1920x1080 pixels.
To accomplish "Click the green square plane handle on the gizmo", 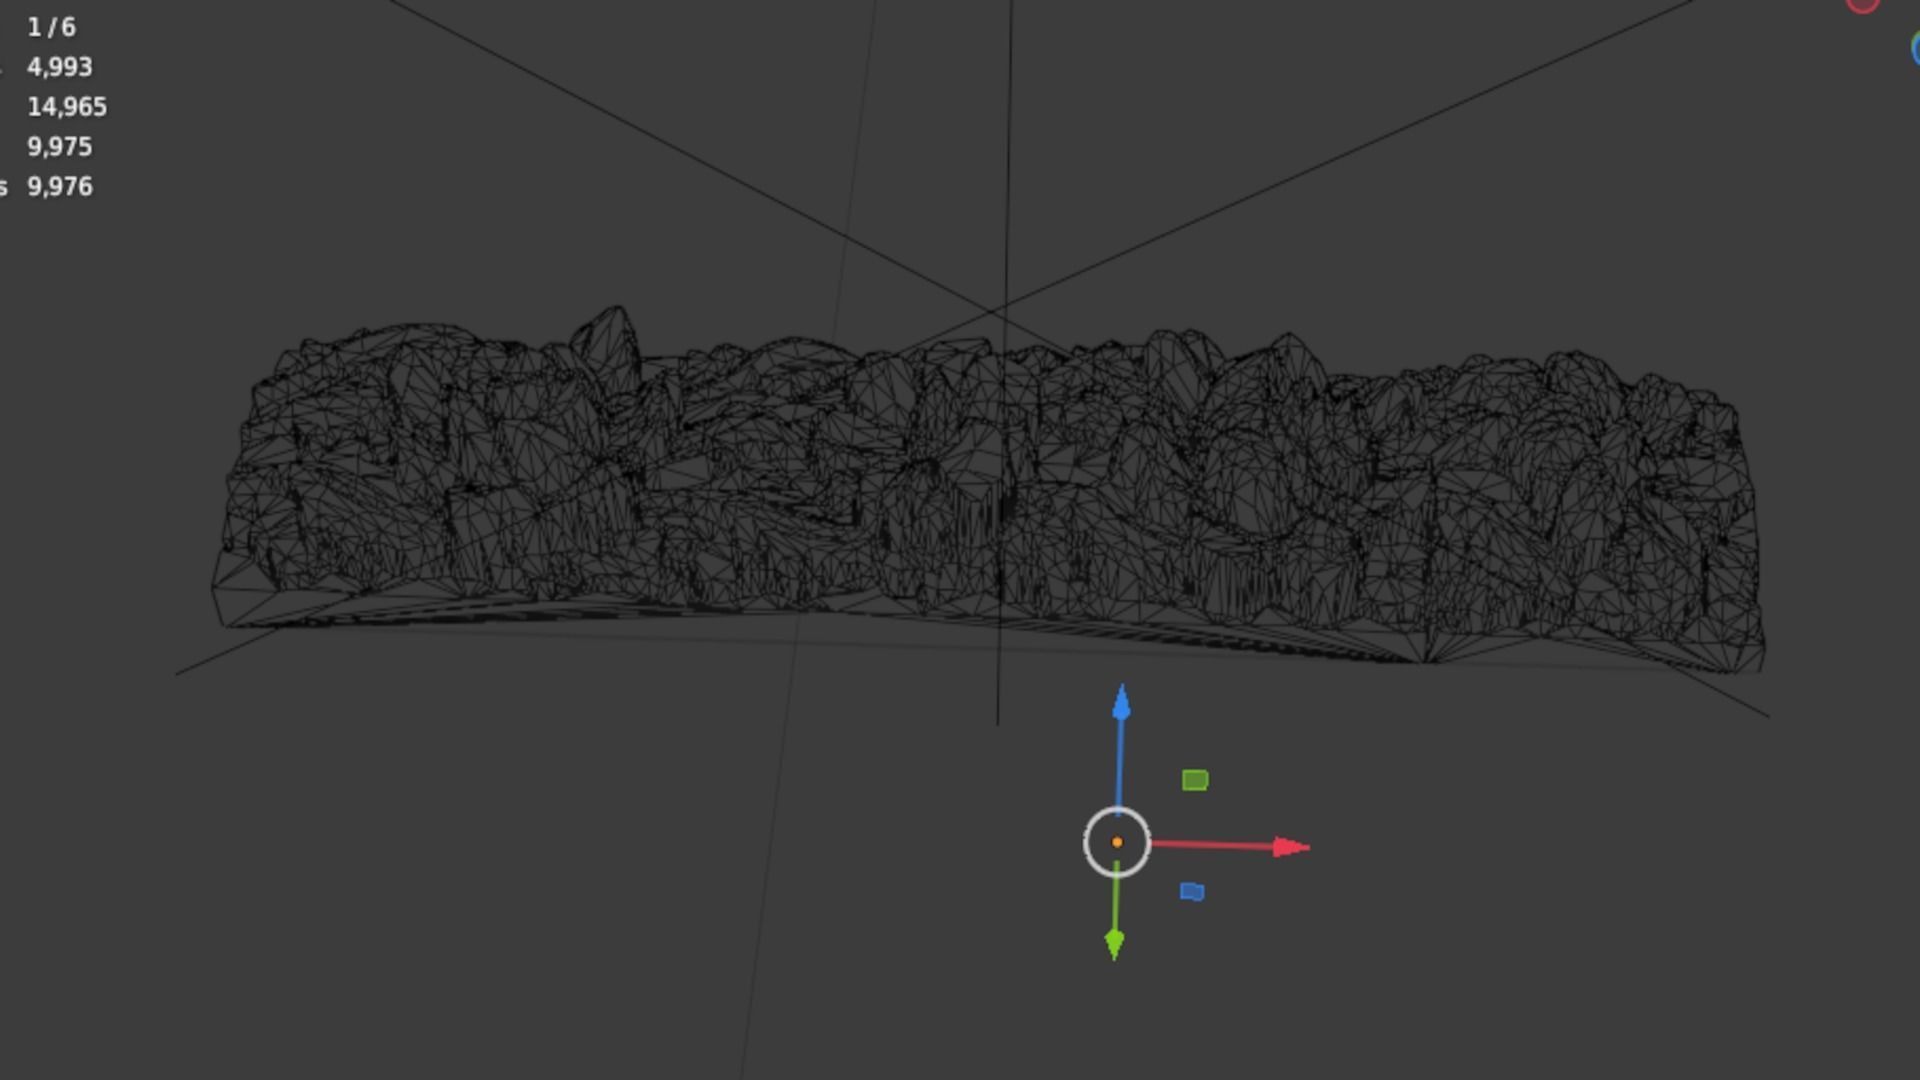I will (x=1195, y=780).
